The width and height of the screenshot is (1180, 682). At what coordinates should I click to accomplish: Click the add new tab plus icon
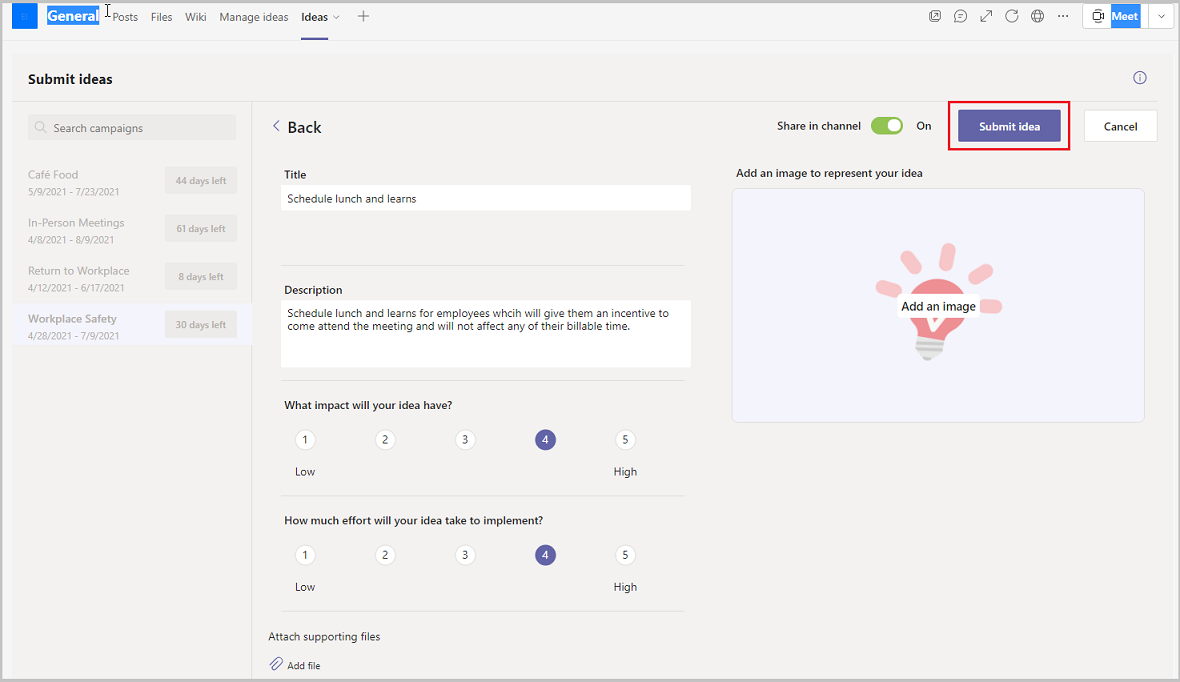363,17
